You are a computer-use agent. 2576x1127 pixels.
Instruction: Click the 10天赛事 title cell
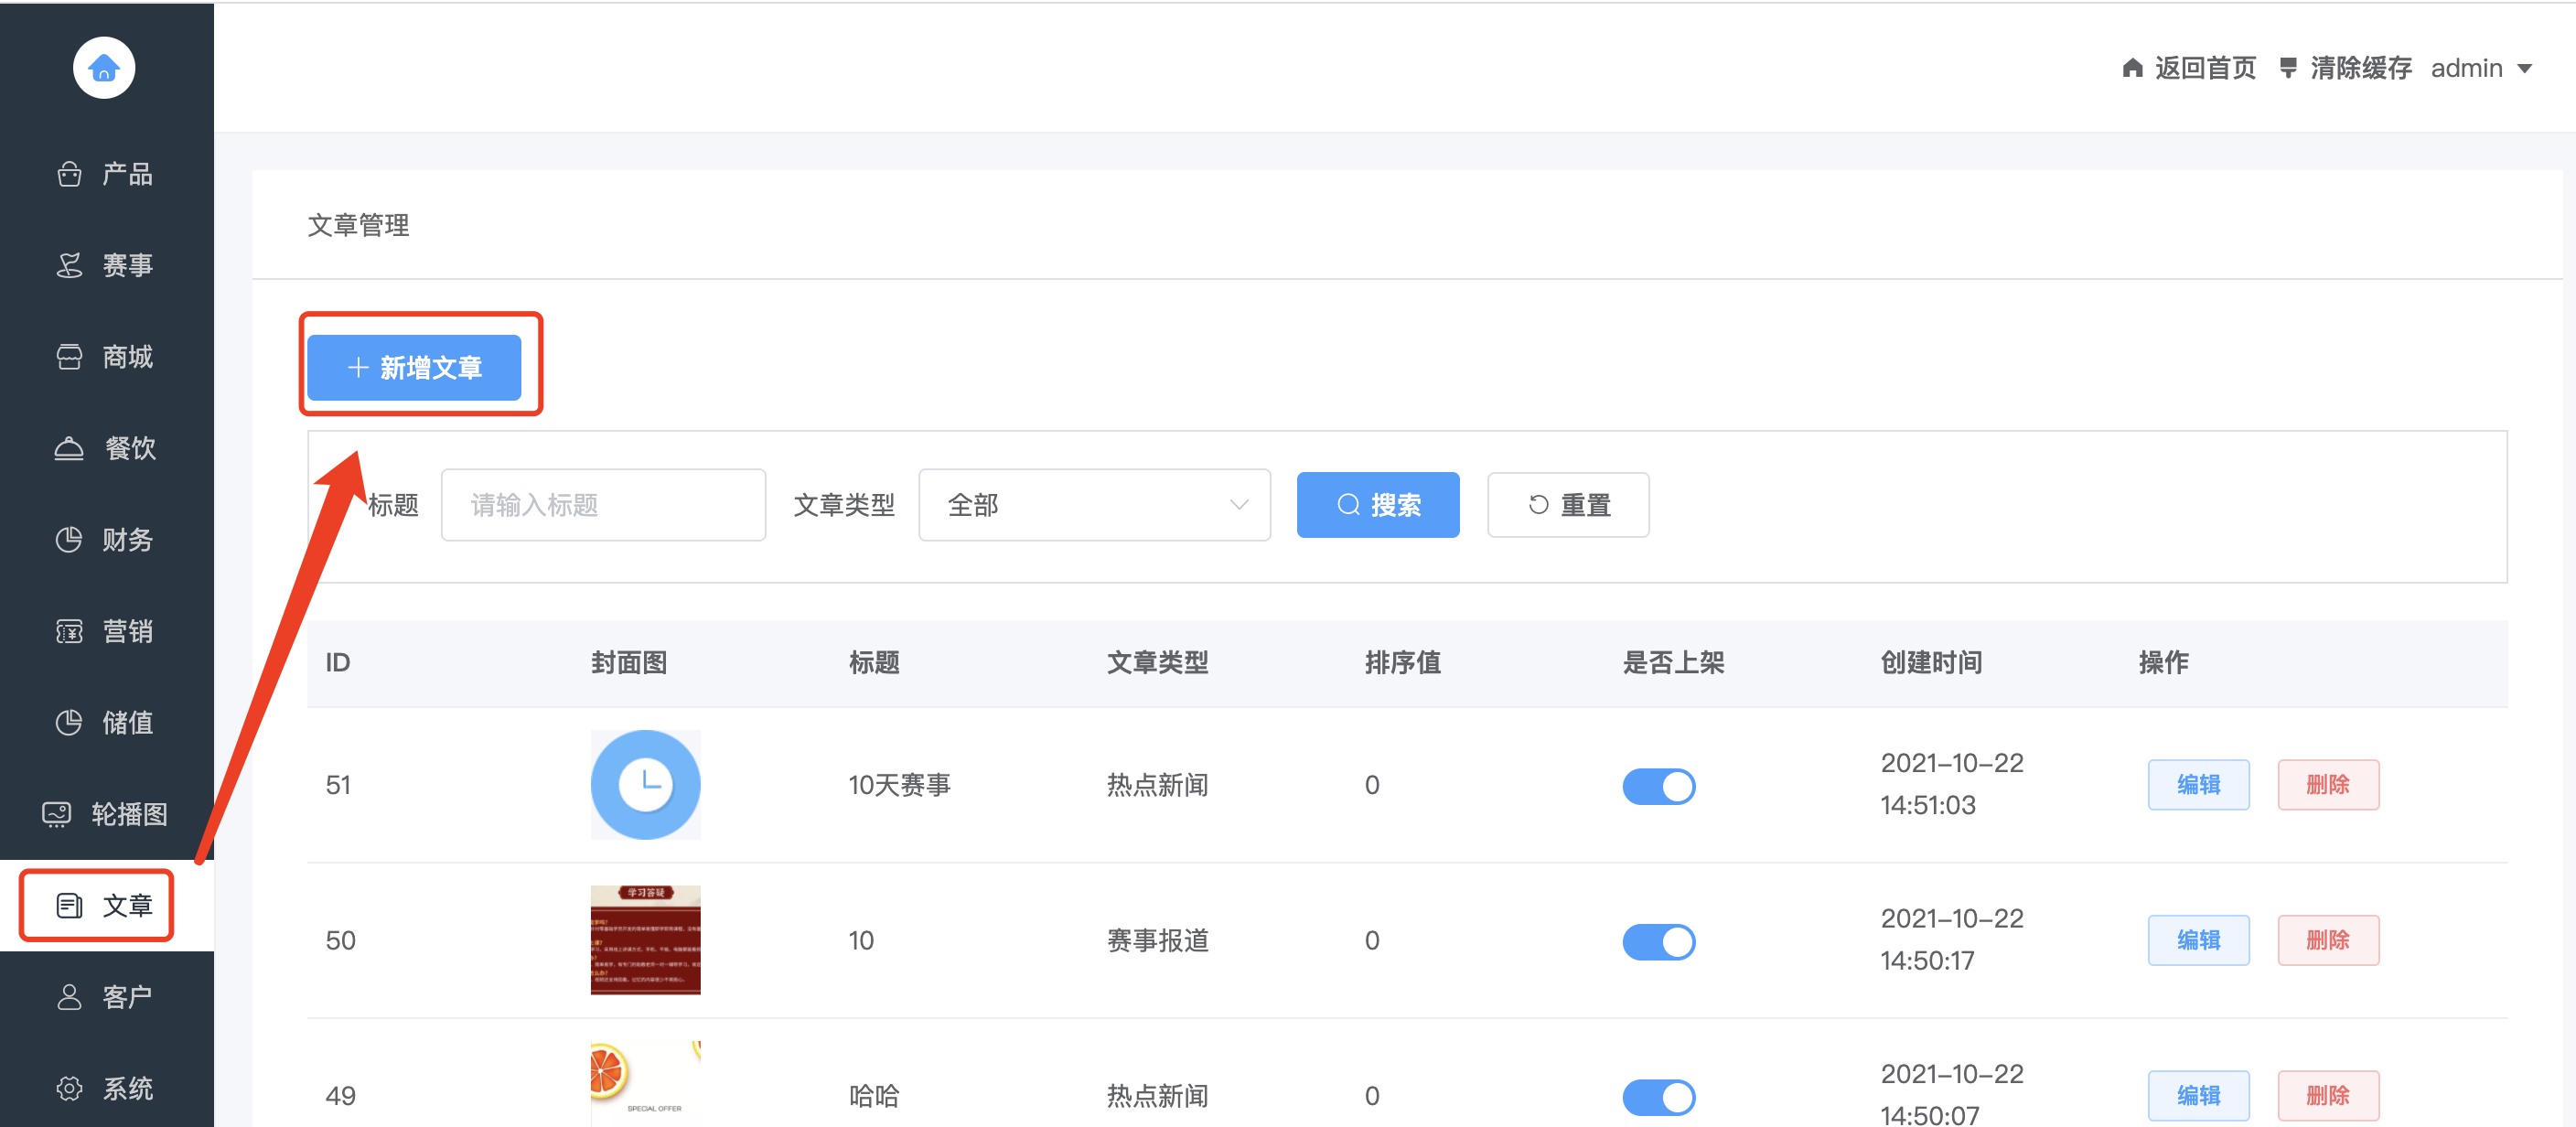(x=900, y=785)
